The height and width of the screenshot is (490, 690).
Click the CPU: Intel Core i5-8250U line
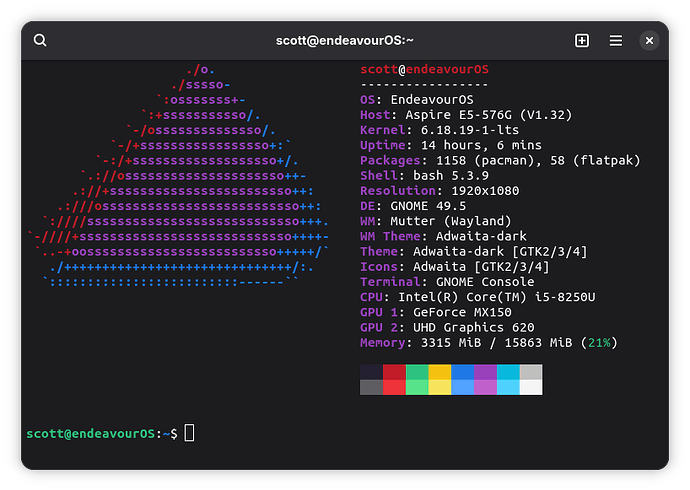tap(477, 297)
